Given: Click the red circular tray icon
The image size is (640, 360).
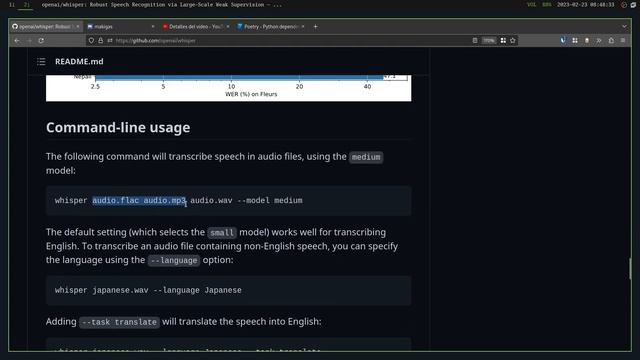Looking at the screenshot, I should point(624,5).
